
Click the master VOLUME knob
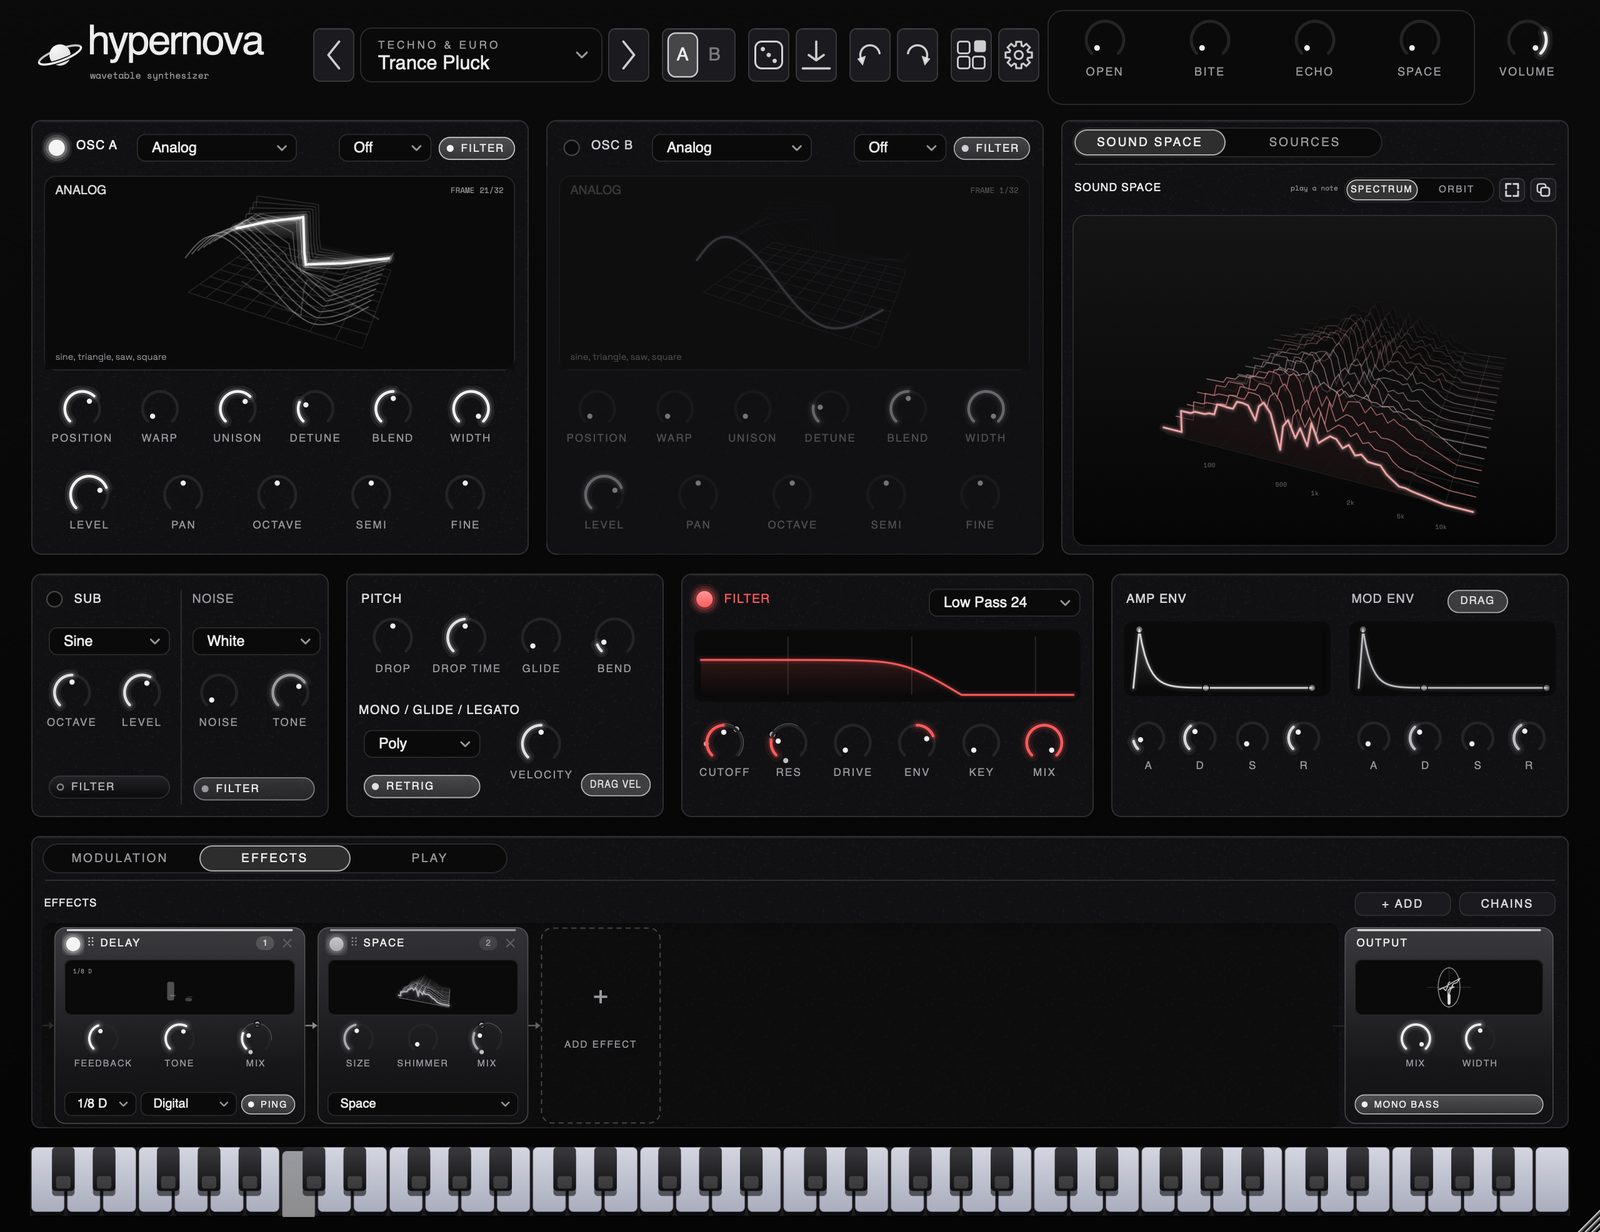(1527, 40)
